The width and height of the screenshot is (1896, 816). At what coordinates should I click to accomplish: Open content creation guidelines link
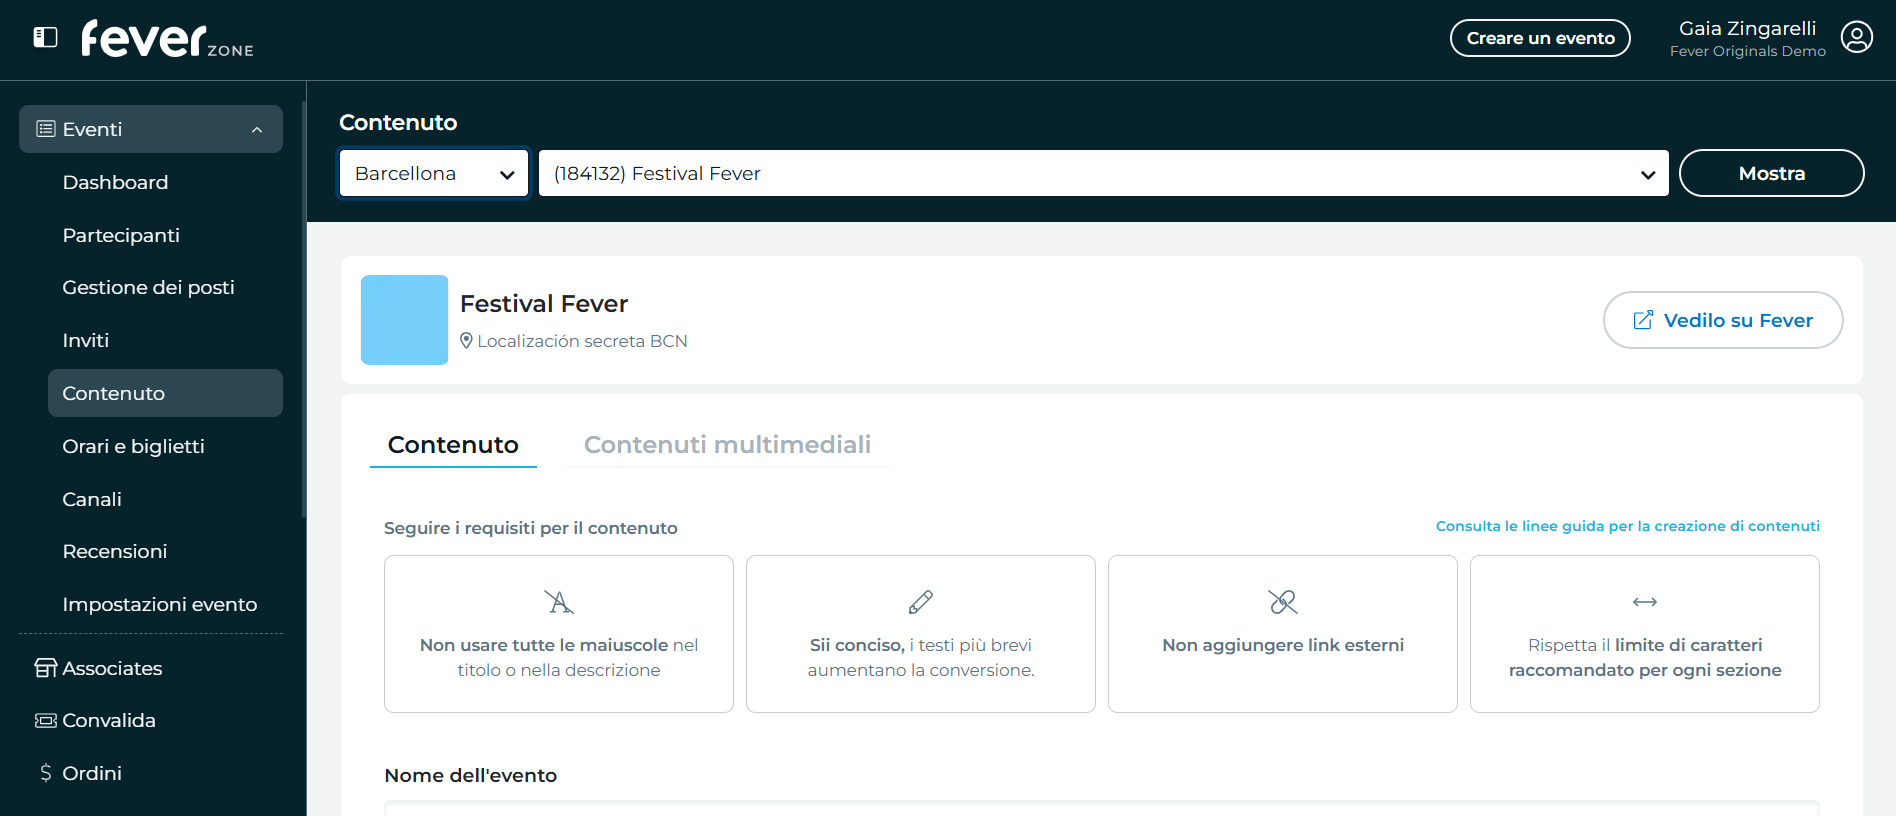[1628, 526]
